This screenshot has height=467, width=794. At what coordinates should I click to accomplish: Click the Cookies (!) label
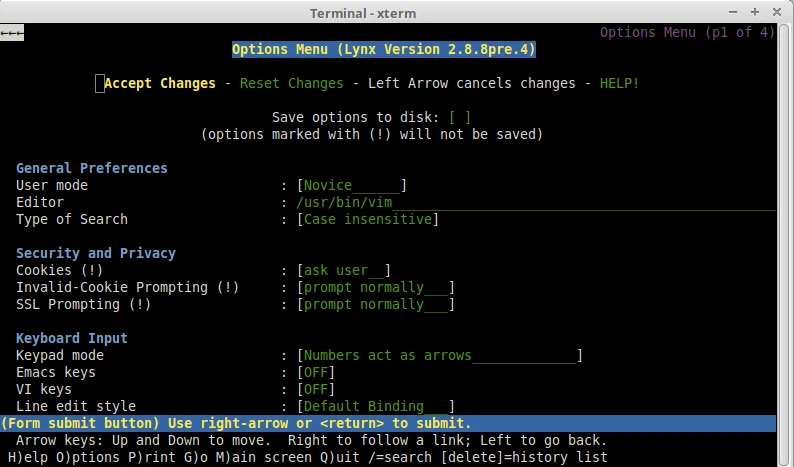(x=60, y=270)
